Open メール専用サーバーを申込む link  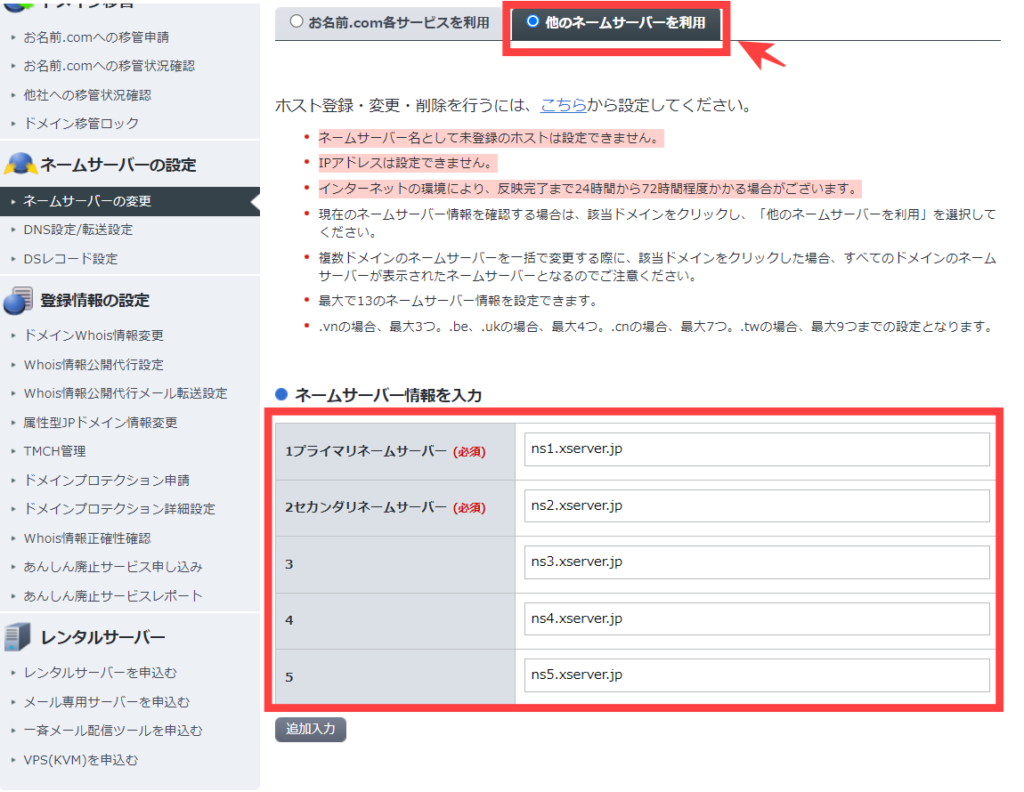[x=106, y=703]
